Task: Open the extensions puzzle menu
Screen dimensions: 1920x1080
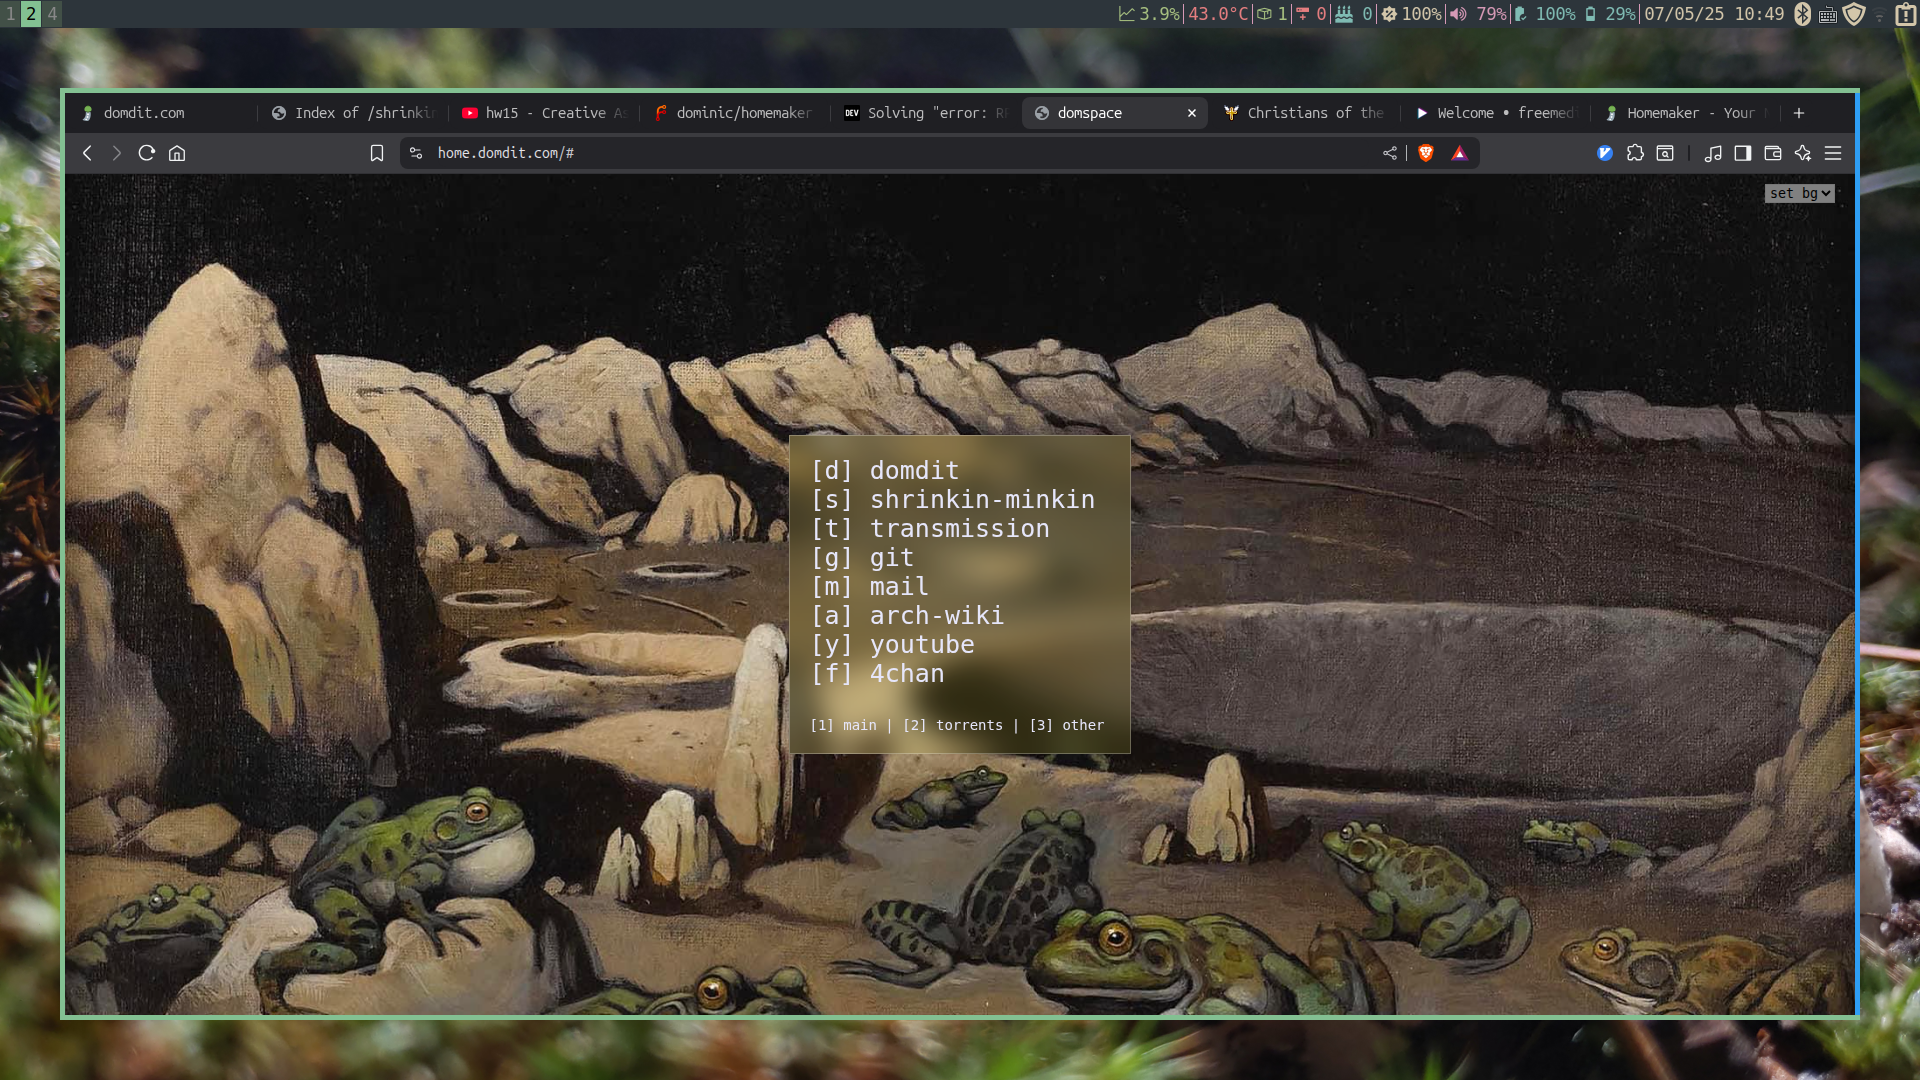Action: point(1636,153)
